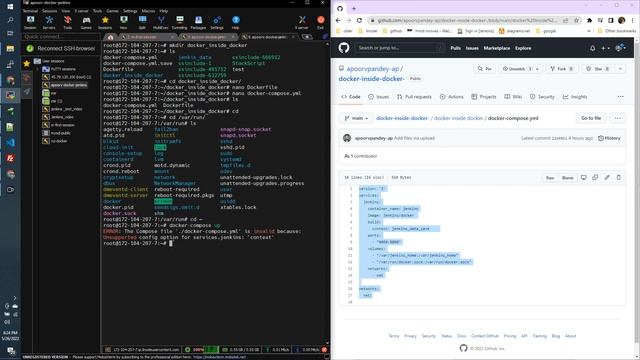640x360 pixels.
Task: Open Windows search from the taskbar
Action: [x=10, y=20]
